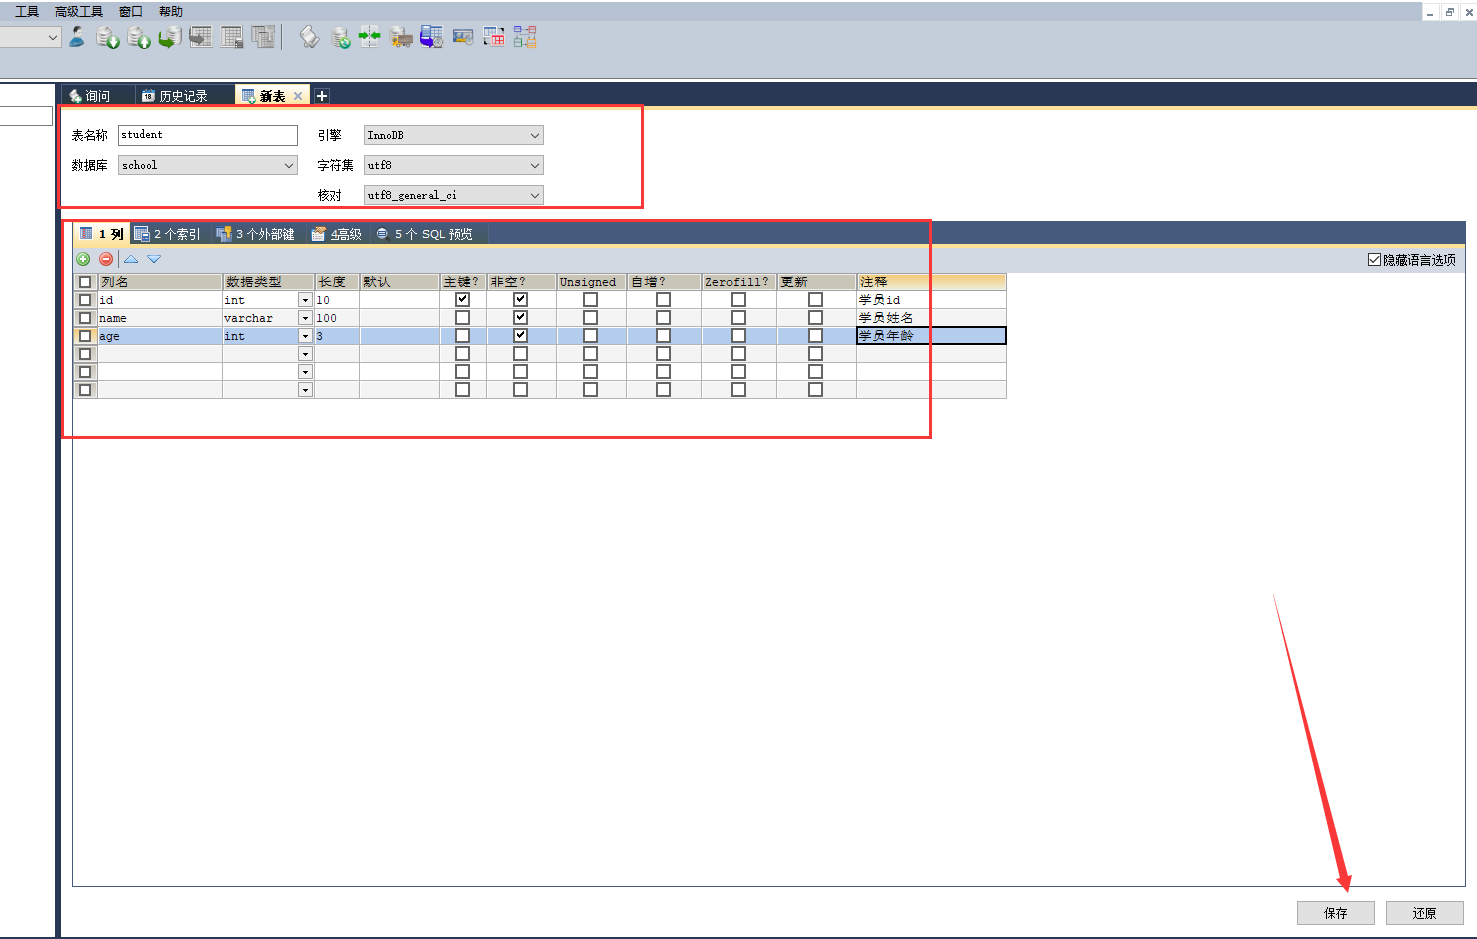The width and height of the screenshot is (1477, 939).
Task: Click the blue card toolbar icon
Action: pyautogui.click(x=463, y=37)
